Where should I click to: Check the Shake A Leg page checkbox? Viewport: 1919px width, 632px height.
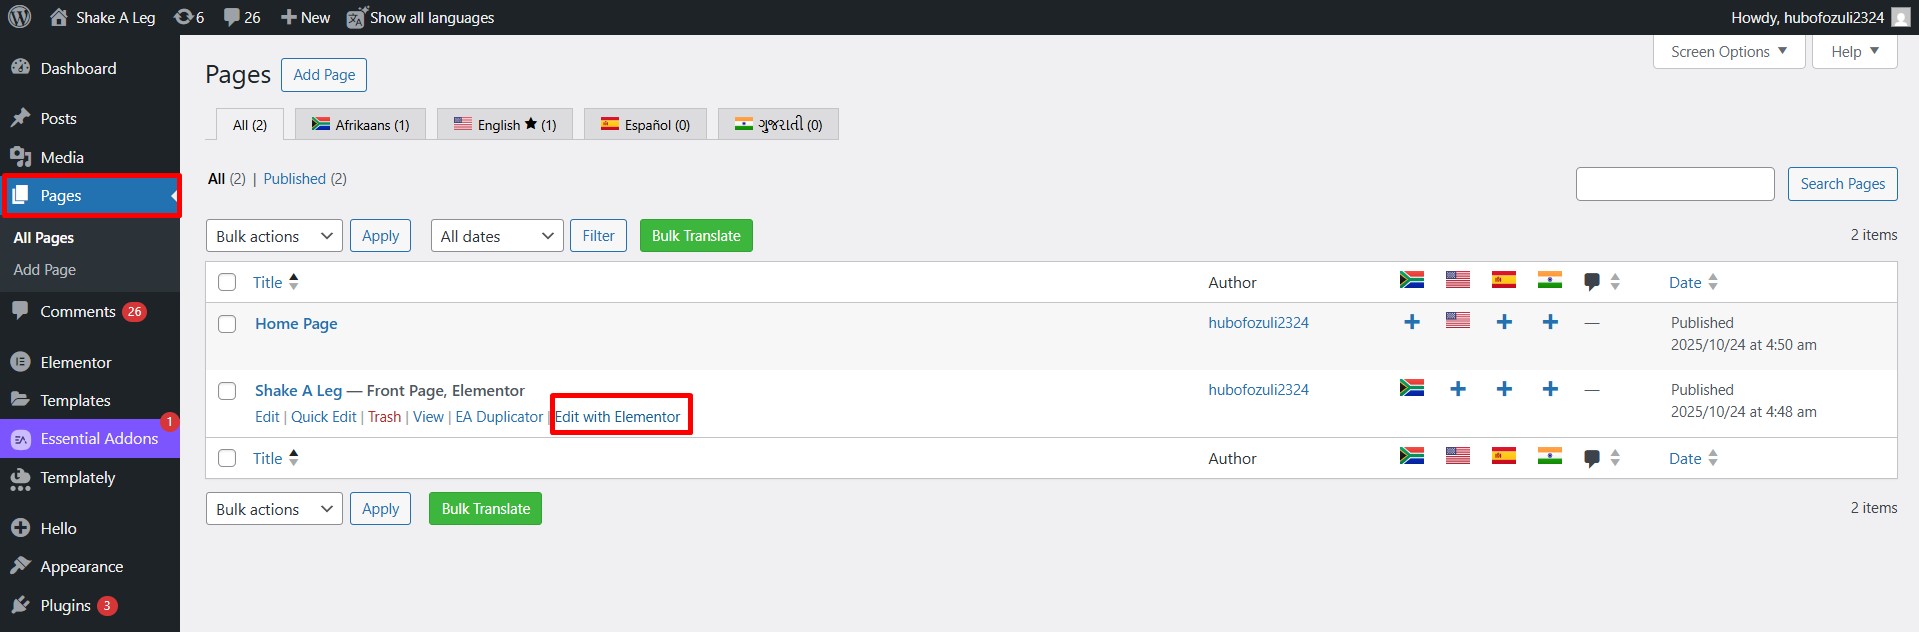(x=227, y=391)
